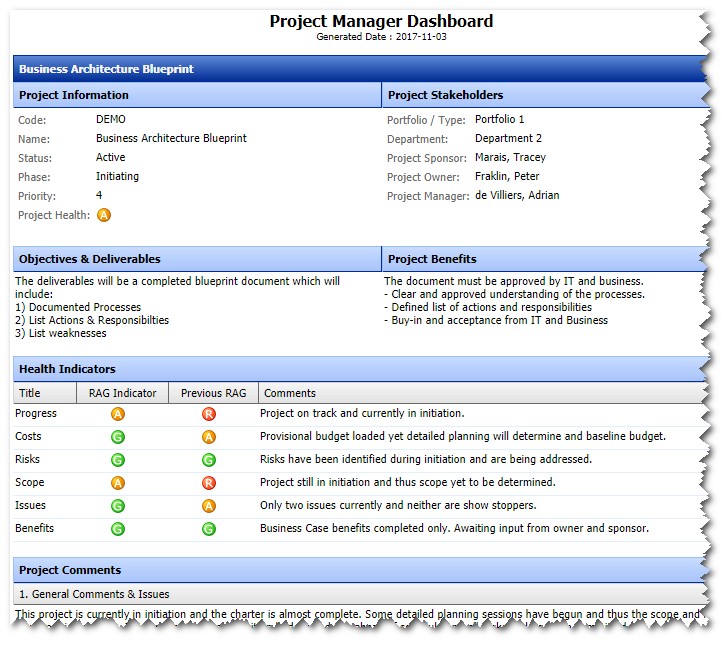728x645 pixels.
Task: Click the '3) List weaknesses' line
Action: click(x=61, y=333)
